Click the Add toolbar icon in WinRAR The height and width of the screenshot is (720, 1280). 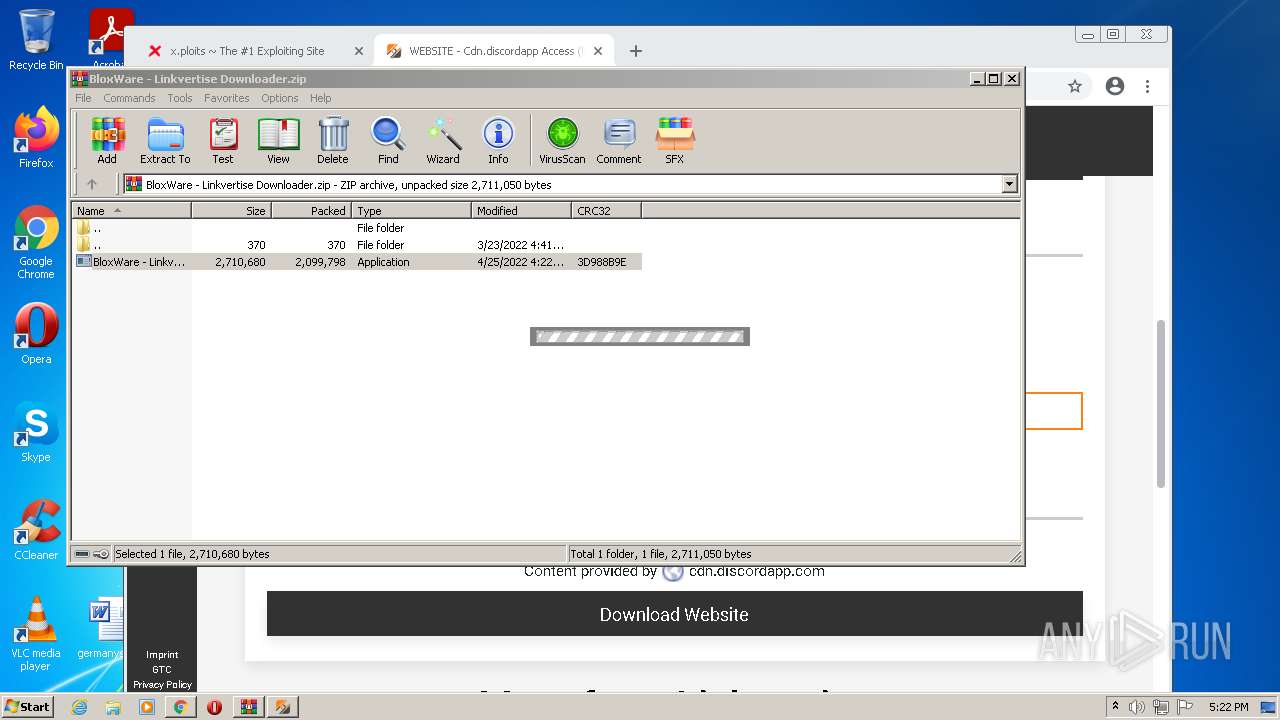click(x=107, y=140)
